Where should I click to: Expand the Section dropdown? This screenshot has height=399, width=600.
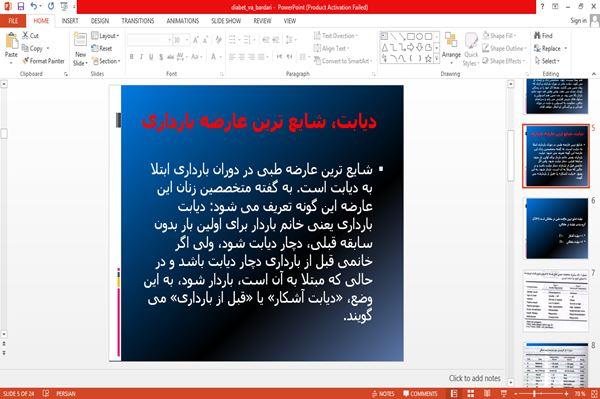coord(106,61)
